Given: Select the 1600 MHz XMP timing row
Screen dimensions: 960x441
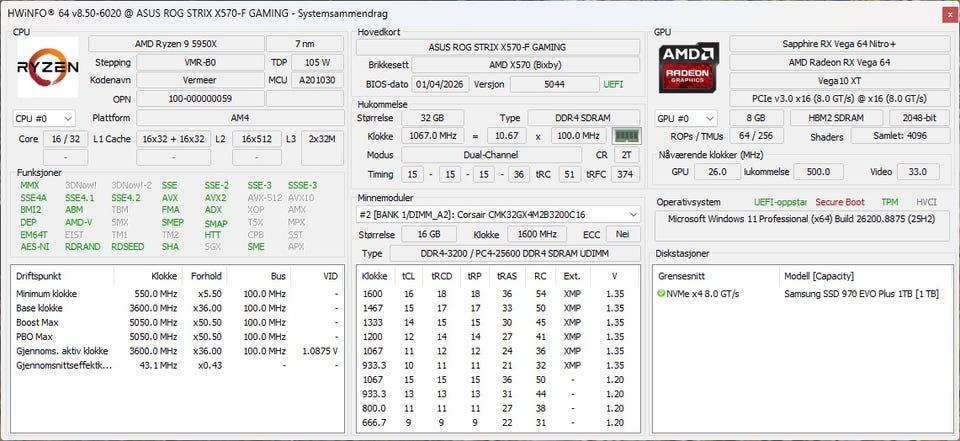Looking at the screenshot, I should click(x=498, y=294).
